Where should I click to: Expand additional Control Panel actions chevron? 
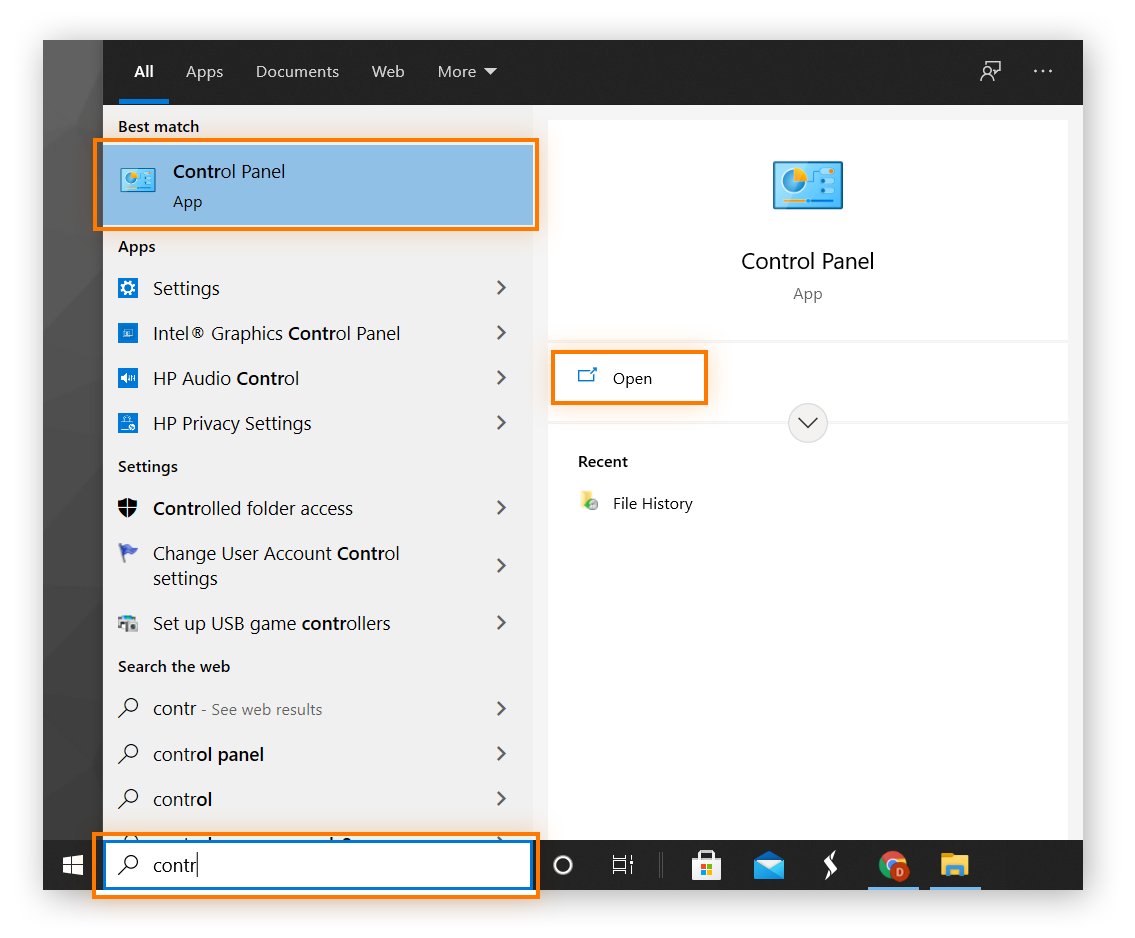coord(807,423)
